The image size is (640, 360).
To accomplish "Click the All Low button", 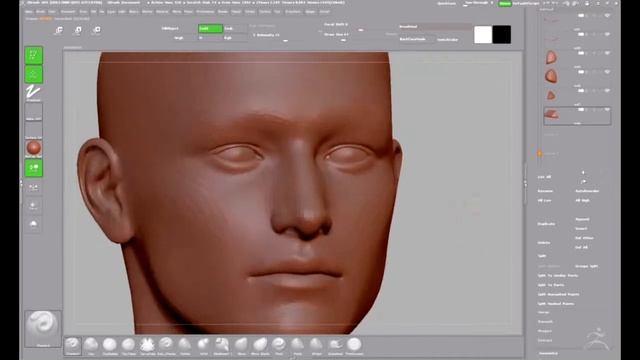I will [x=544, y=200].
